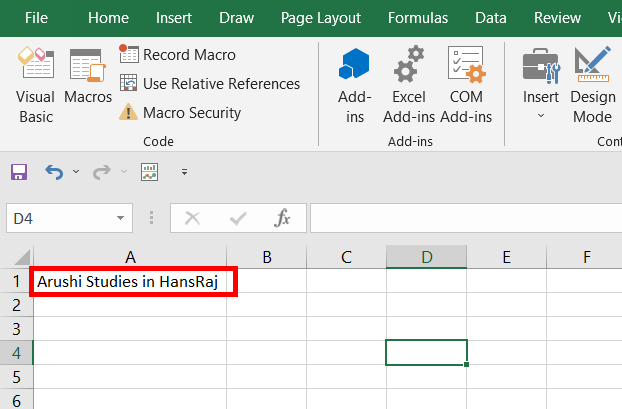Toggle Use Relative References

tap(209, 84)
